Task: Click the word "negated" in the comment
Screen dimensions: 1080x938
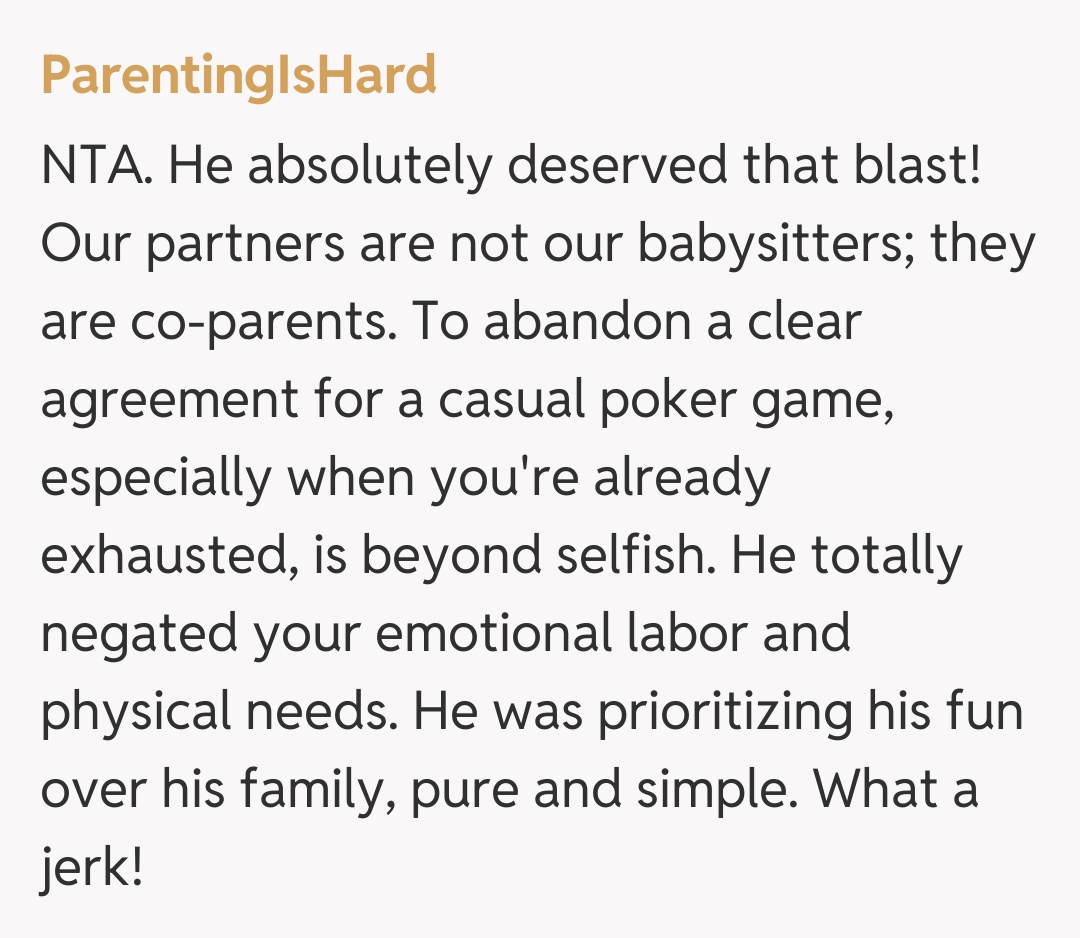Action: coord(139,635)
